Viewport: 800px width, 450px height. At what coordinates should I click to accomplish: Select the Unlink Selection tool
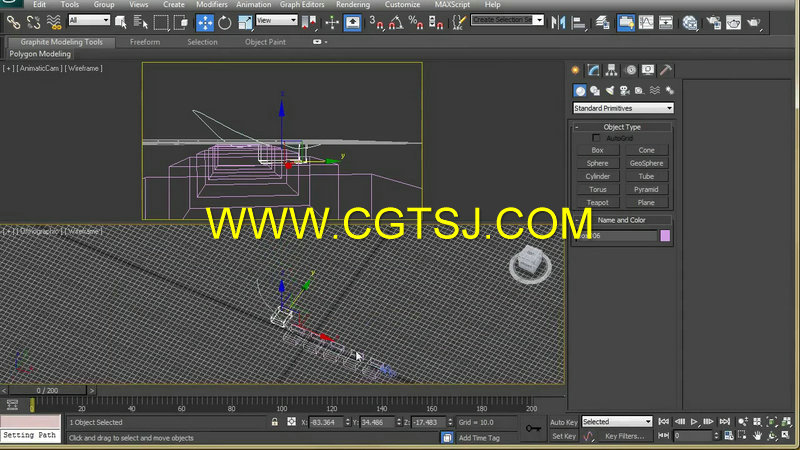point(33,22)
